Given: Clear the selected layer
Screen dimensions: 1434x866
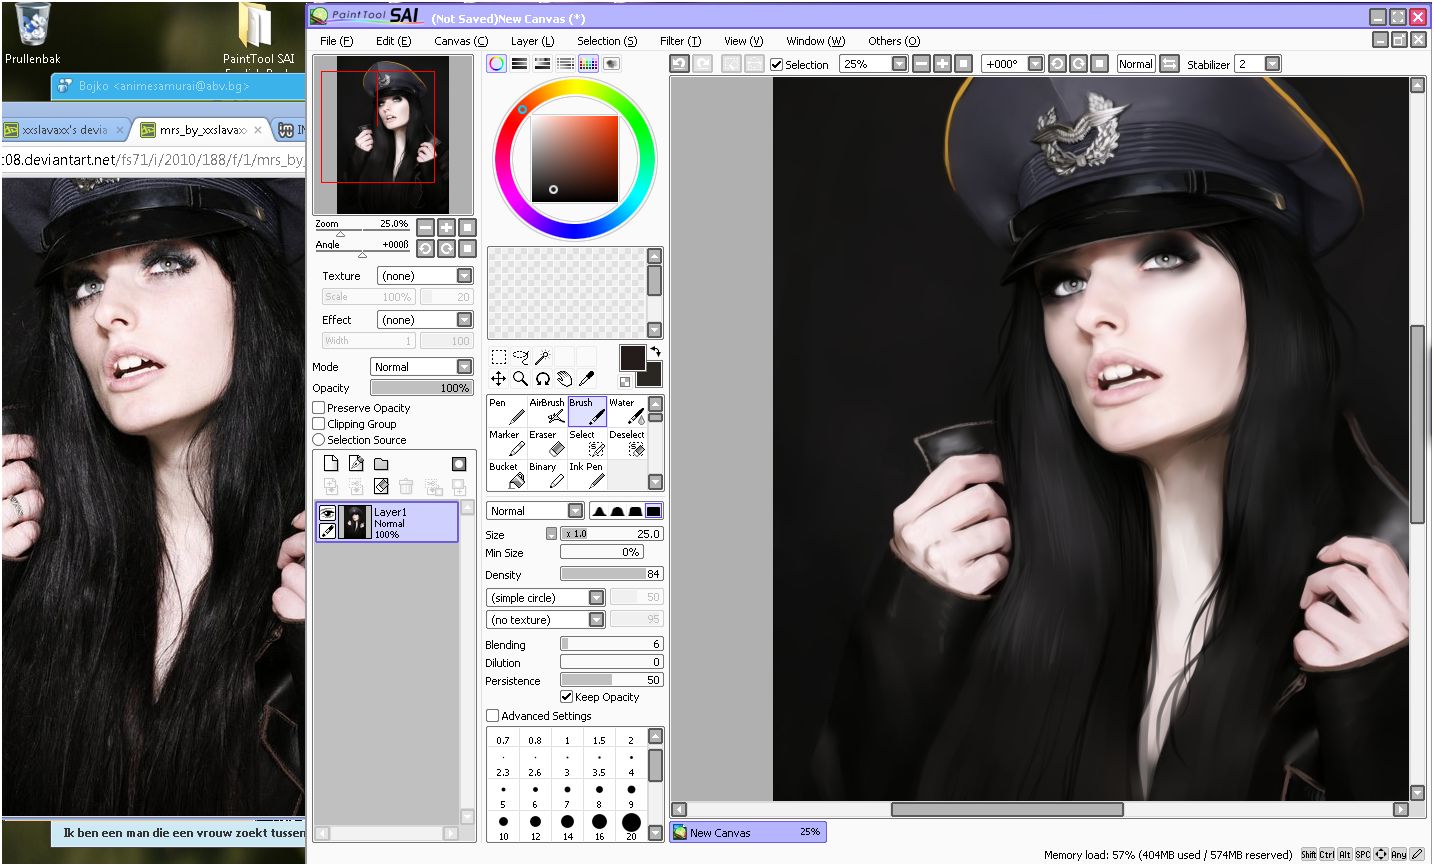Looking at the screenshot, I should [381, 487].
